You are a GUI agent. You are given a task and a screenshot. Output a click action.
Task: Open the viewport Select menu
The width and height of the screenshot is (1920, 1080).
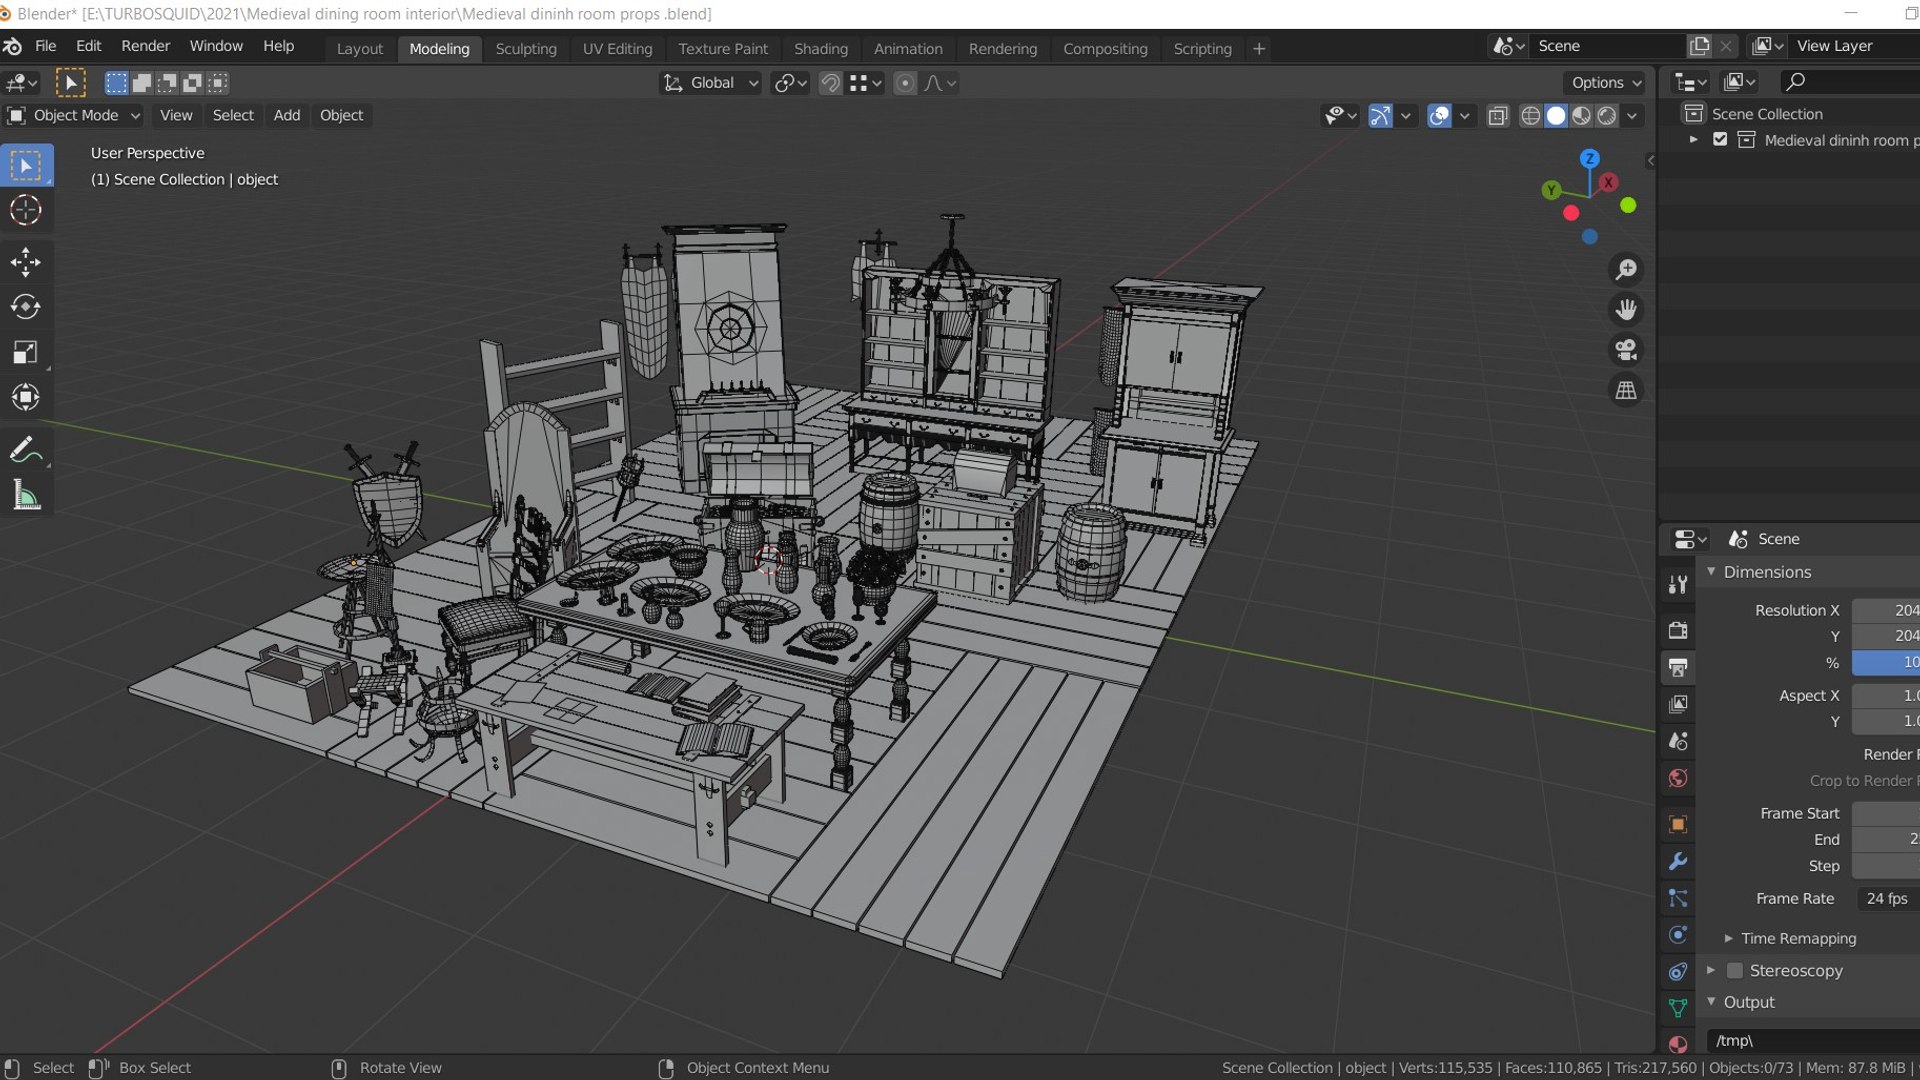point(233,115)
